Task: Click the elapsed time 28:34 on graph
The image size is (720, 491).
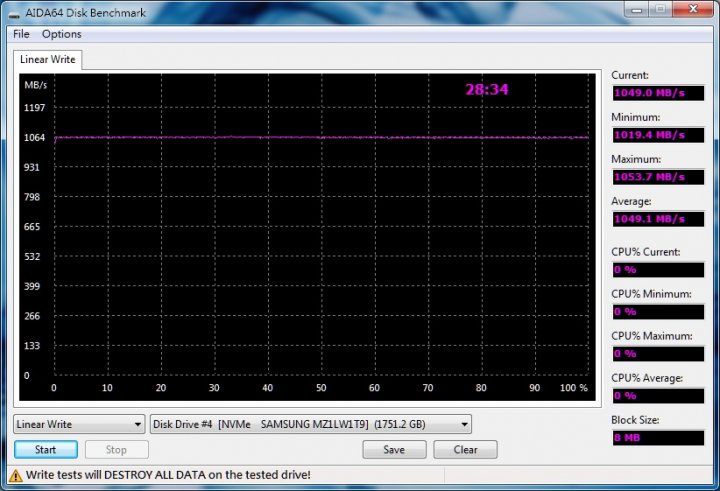Action: [x=487, y=90]
